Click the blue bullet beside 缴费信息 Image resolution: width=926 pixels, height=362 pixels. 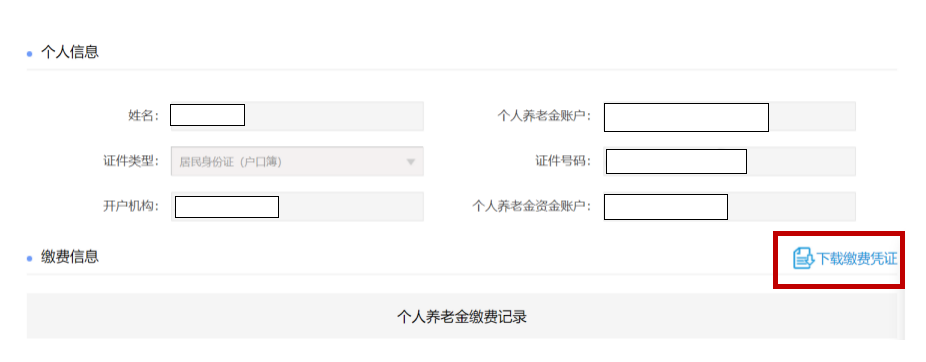[30, 259]
